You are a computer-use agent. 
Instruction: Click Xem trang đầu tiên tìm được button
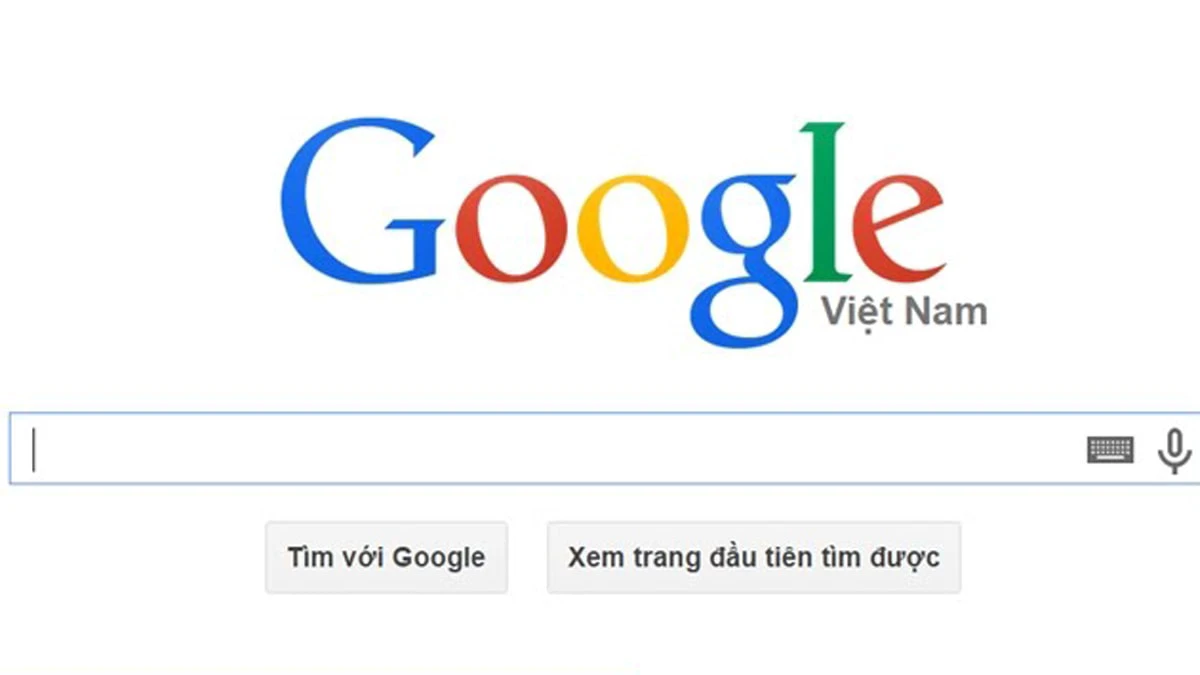tap(754, 557)
